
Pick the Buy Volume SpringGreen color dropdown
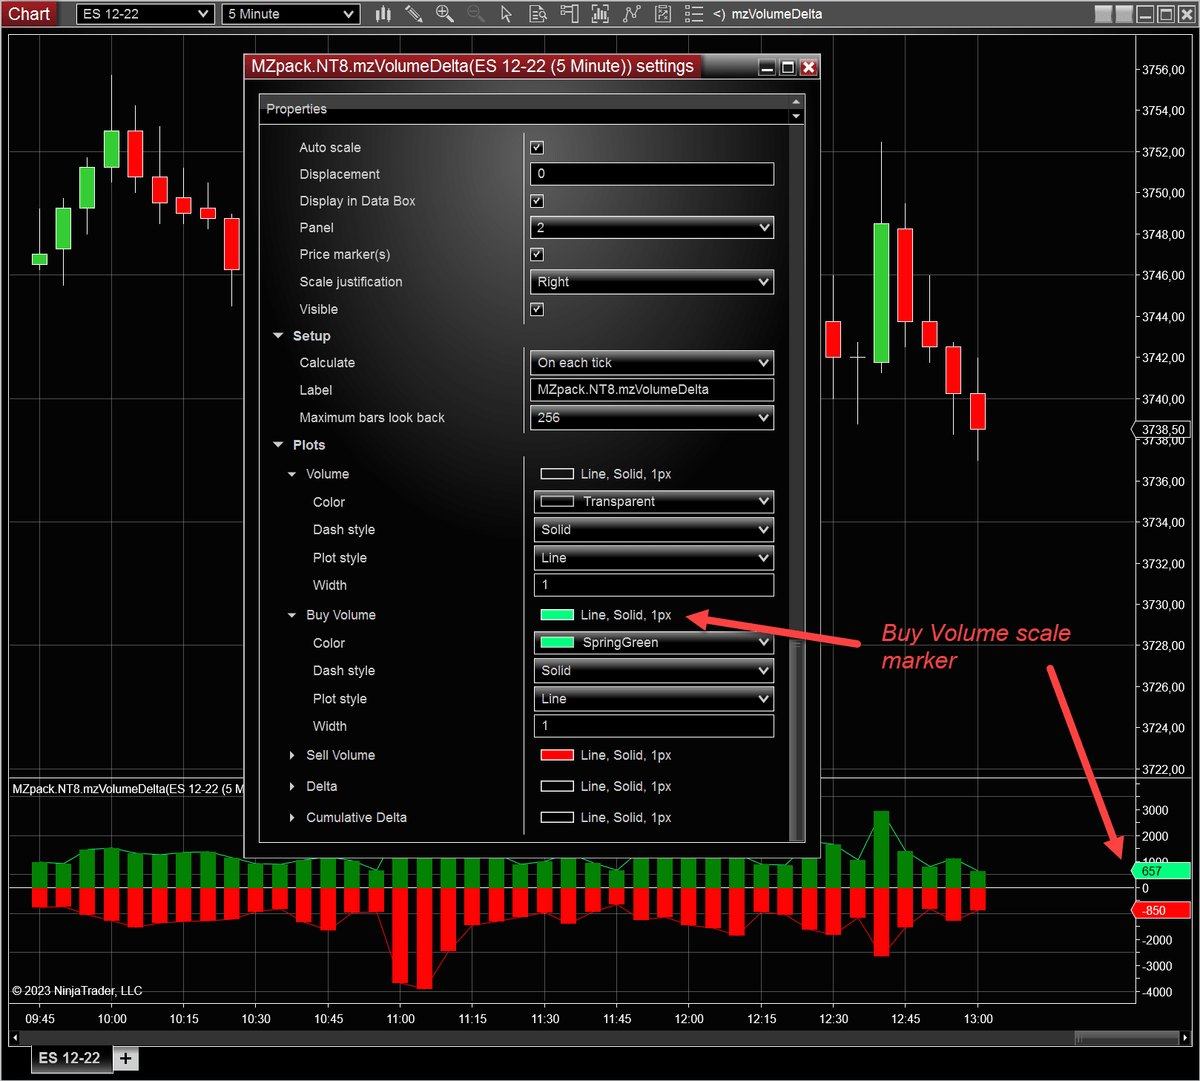coord(654,643)
